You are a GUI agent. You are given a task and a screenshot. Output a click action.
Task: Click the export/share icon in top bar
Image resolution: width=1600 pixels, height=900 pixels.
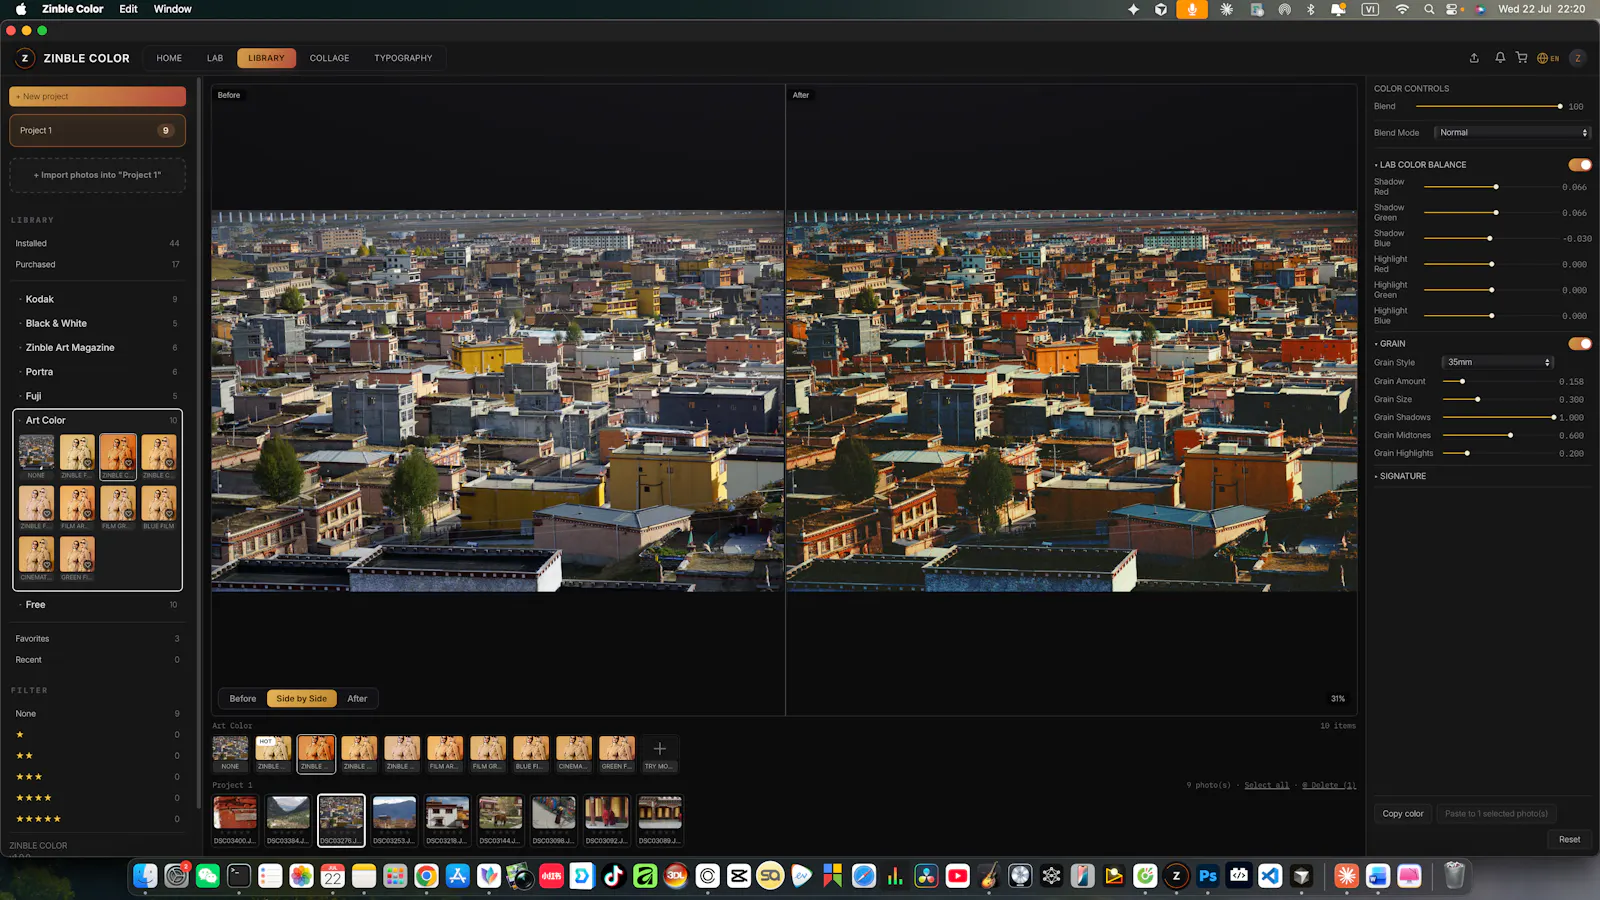1474,58
